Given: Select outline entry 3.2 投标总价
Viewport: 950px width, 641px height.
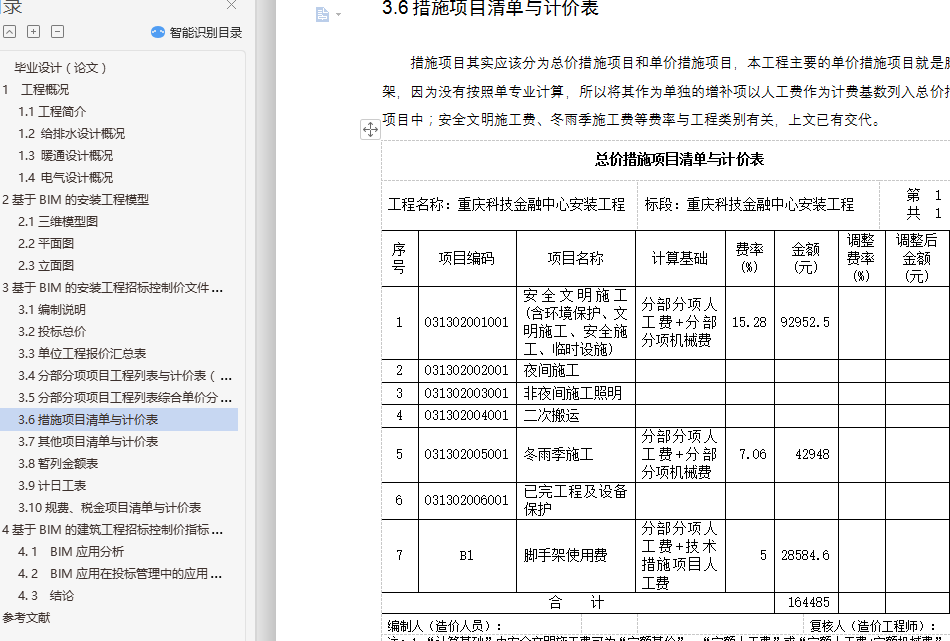Looking at the screenshot, I should click(x=52, y=331).
